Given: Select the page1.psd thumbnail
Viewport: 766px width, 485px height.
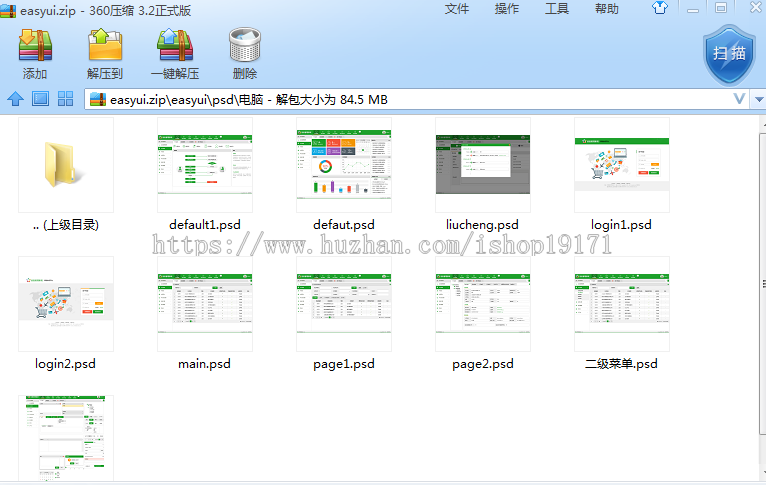Looking at the screenshot, I should click(x=344, y=304).
